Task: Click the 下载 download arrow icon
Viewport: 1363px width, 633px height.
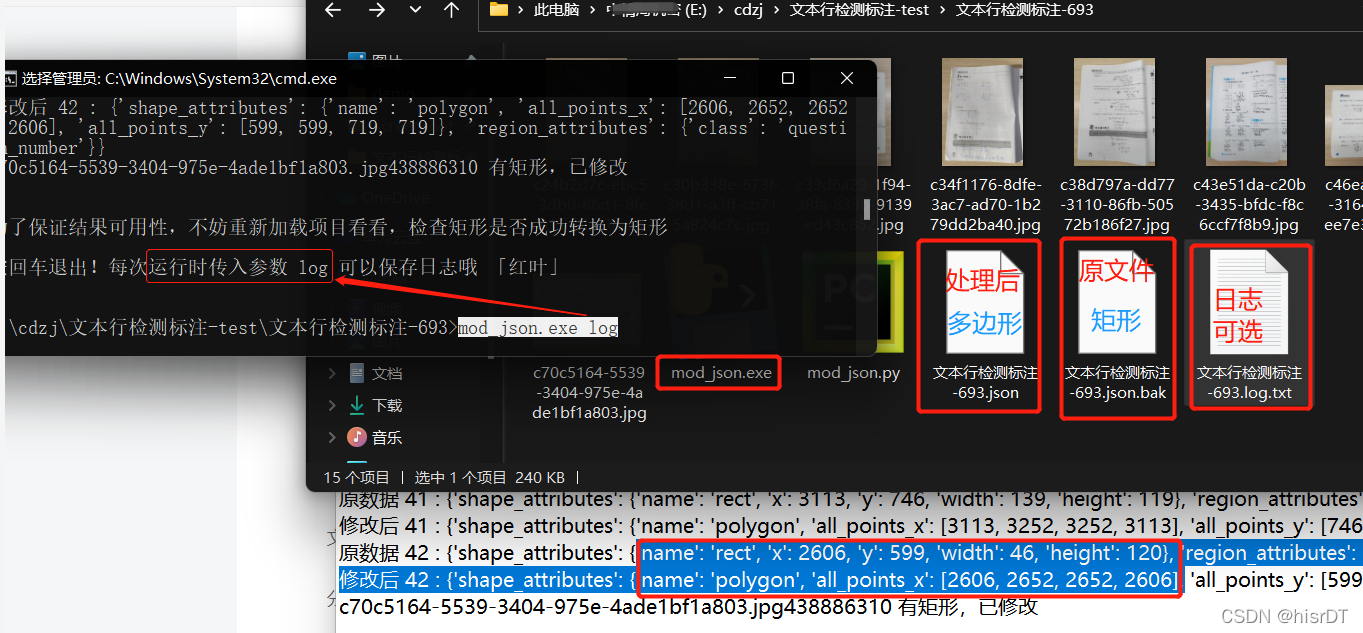Action: [356, 405]
